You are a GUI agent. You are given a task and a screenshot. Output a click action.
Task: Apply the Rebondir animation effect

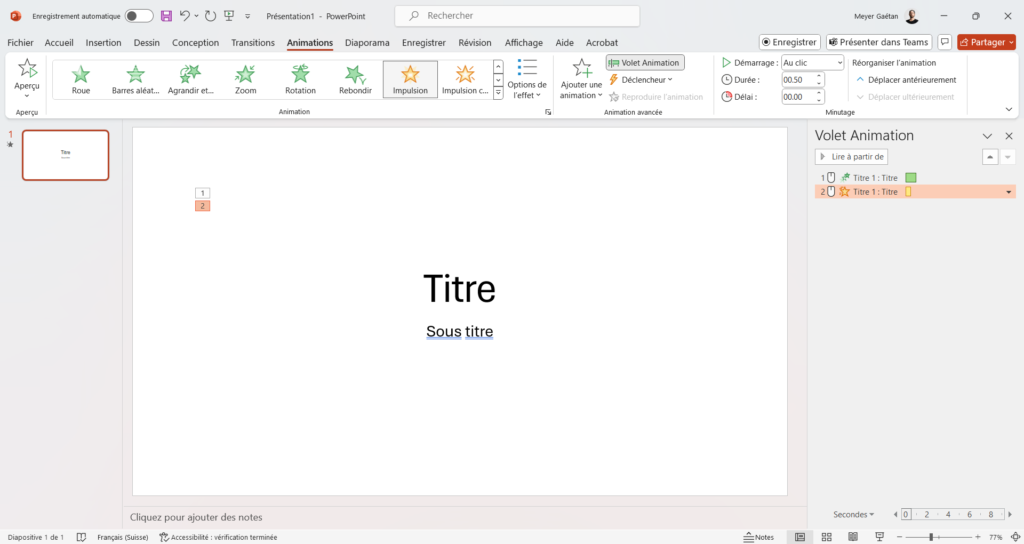pyautogui.click(x=355, y=80)
